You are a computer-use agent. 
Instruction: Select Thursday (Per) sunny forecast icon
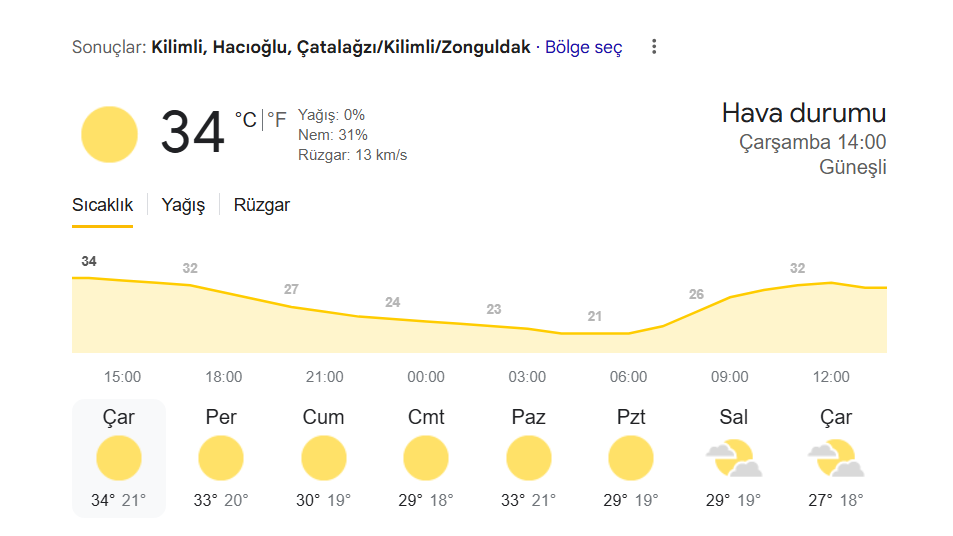click(x=221, y=458)
